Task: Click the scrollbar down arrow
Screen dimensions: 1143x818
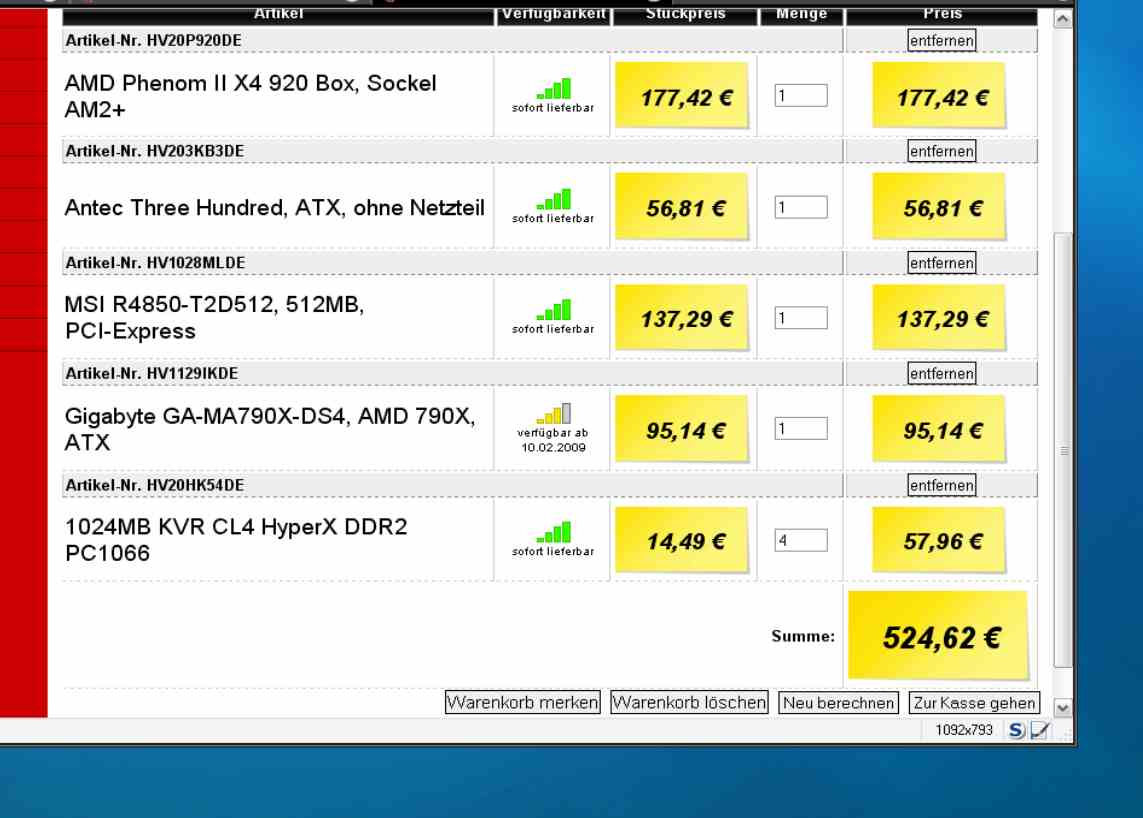Action: [x=1063, y=707]
